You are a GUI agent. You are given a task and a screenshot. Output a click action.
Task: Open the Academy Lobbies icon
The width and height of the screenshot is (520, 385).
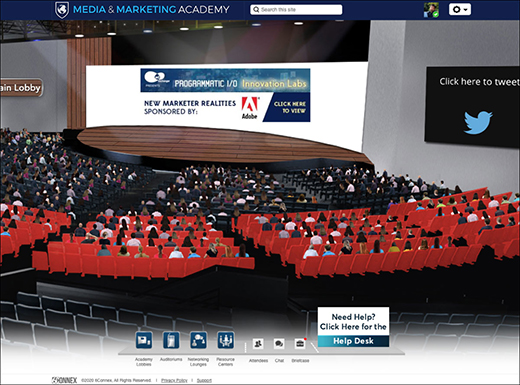pyautogui.click(x=144, y=340)
